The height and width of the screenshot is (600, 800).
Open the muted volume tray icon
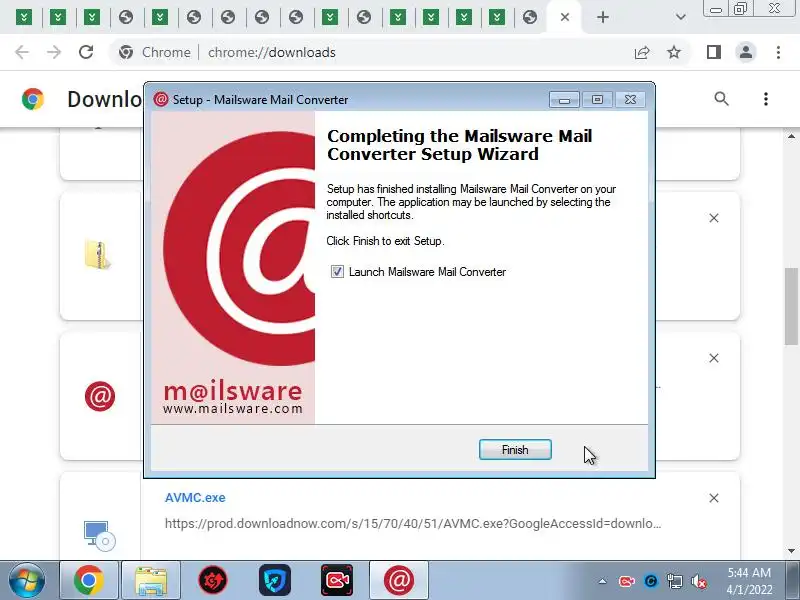point(698,581)
